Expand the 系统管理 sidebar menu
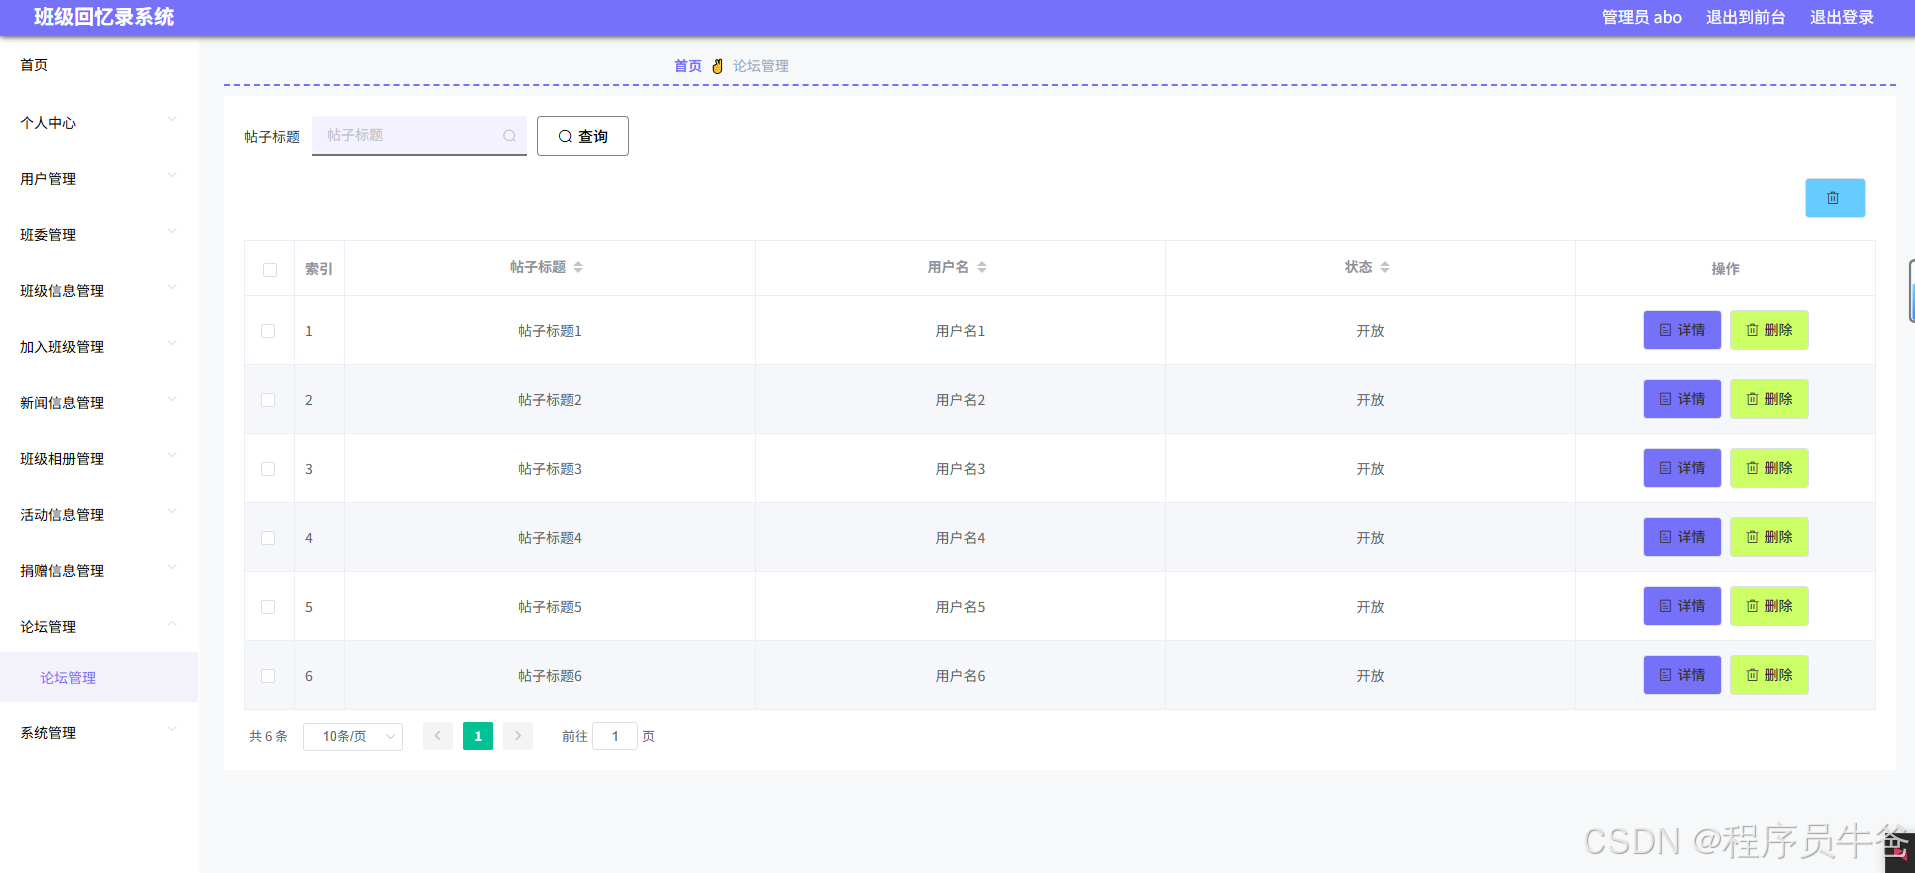 [x=99, y=733]
